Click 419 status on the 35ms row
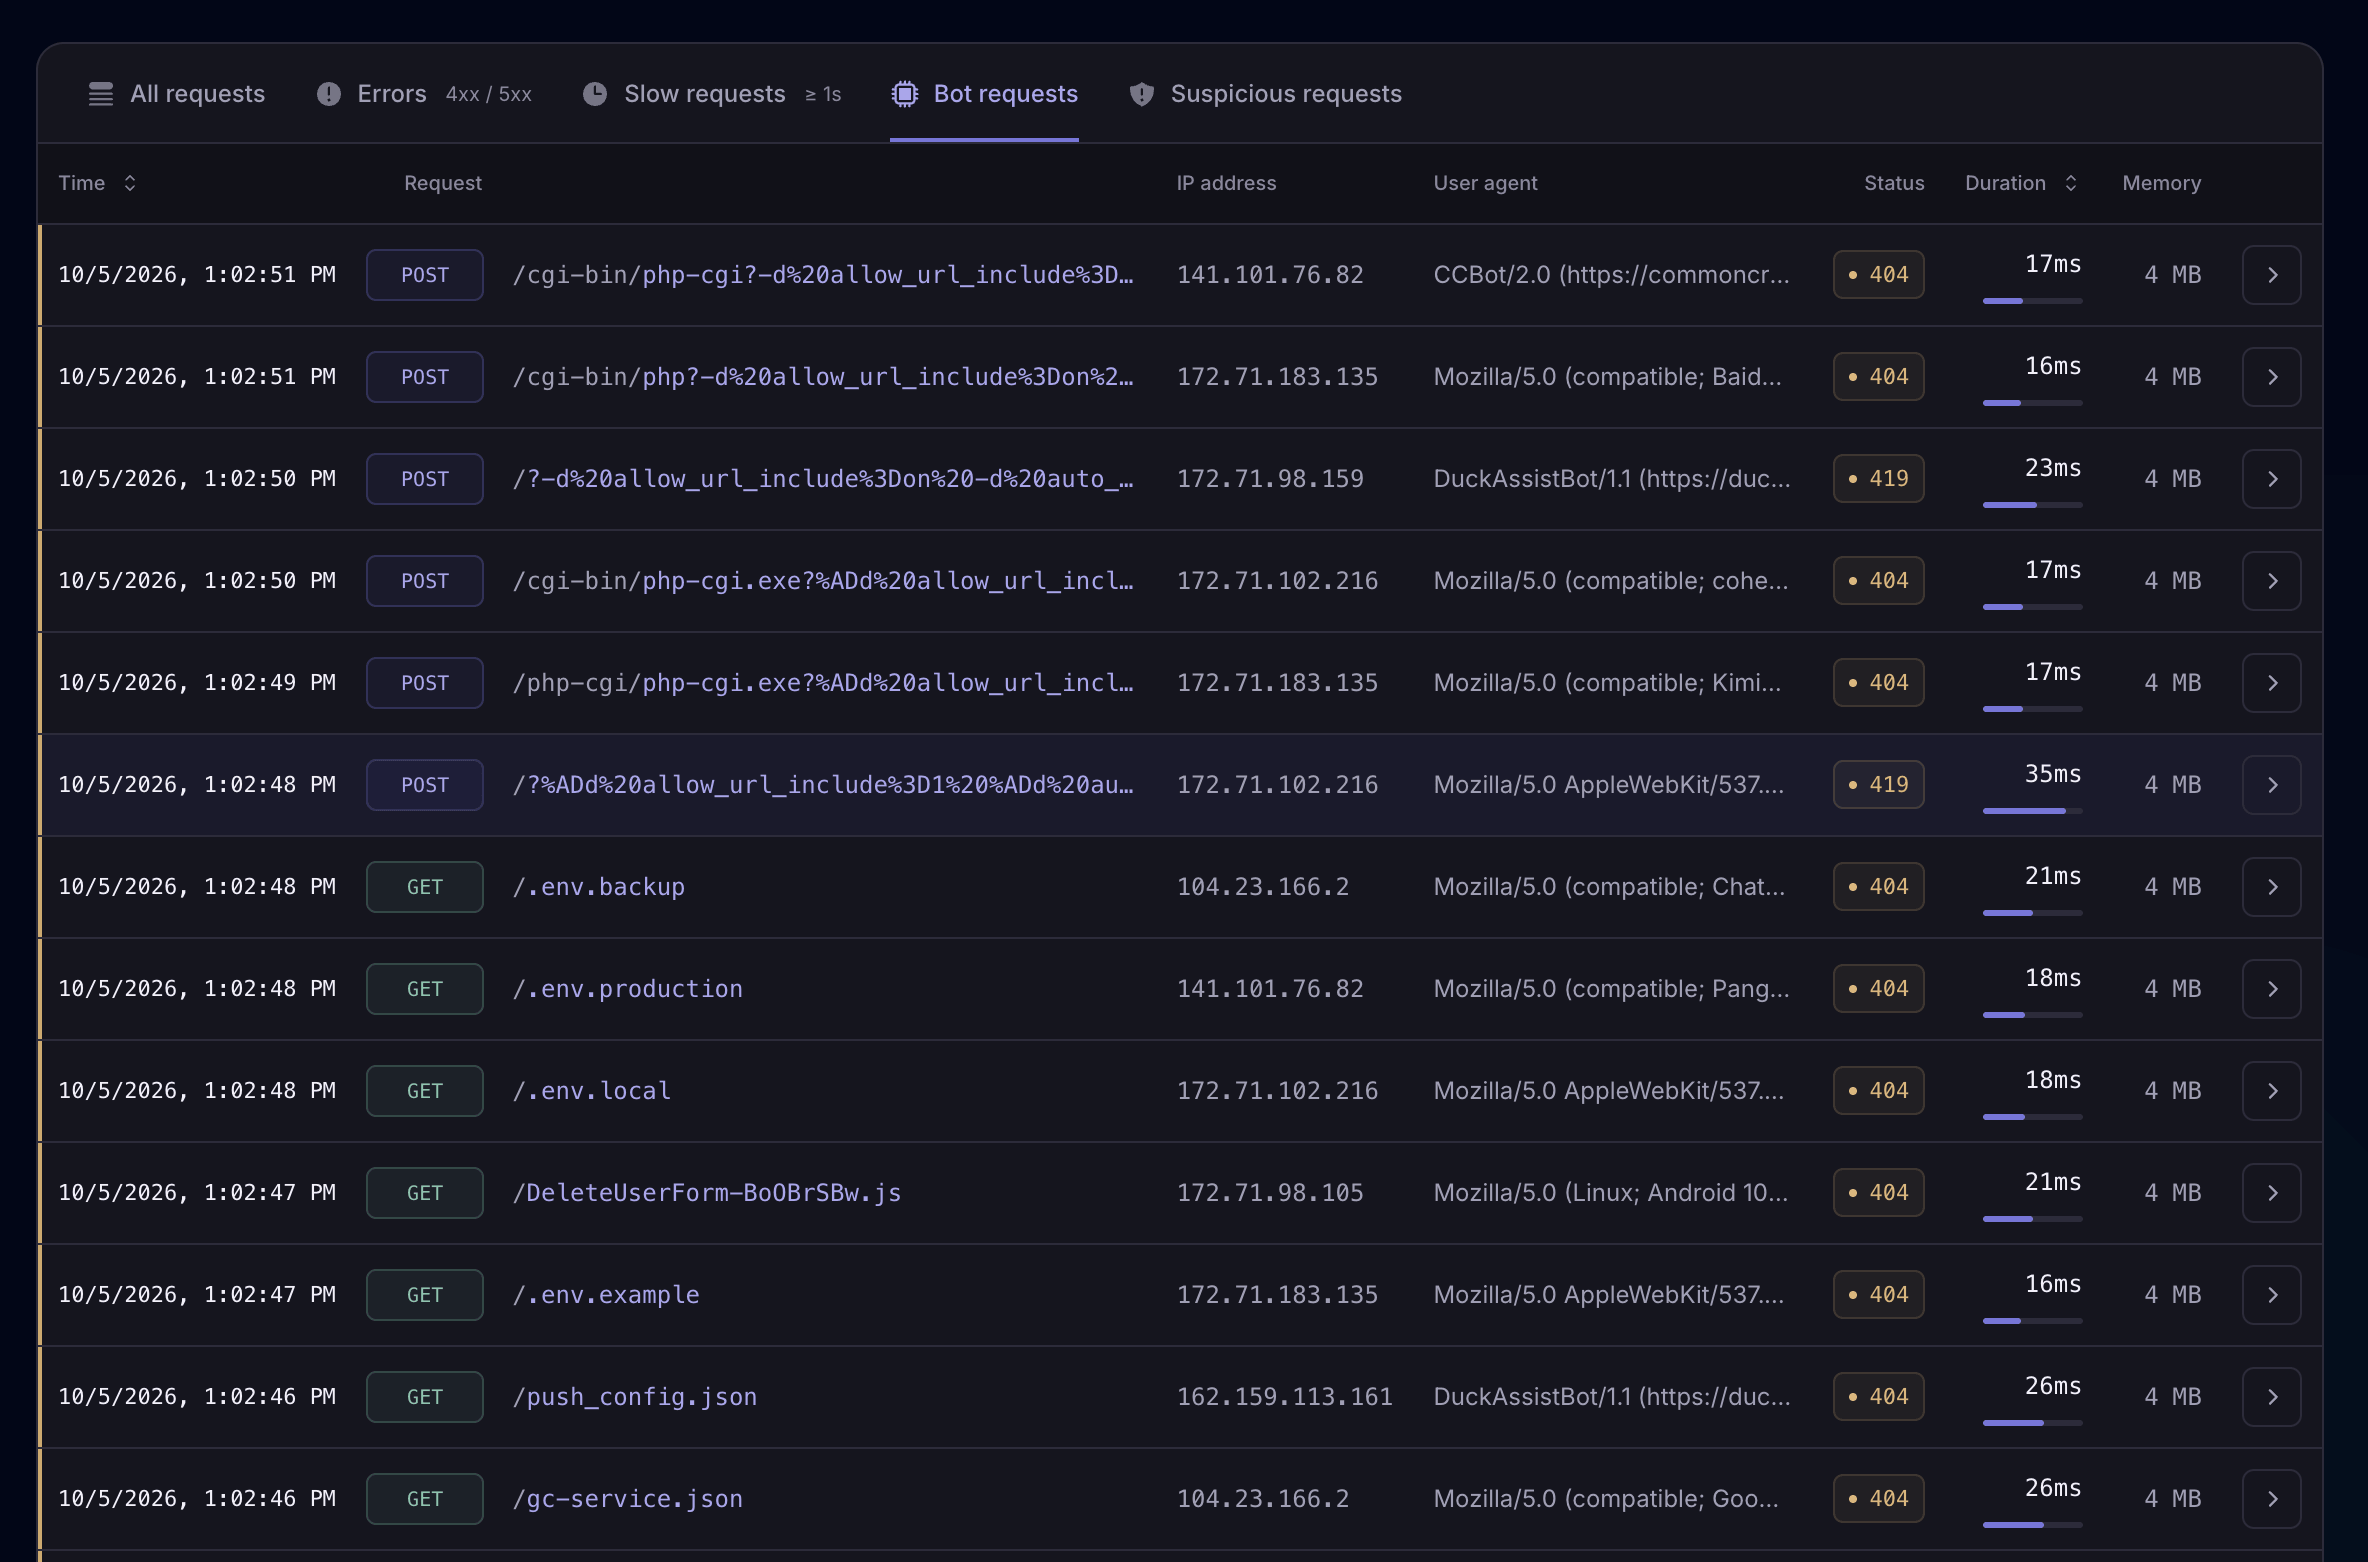This screenshot has width=2368, height=1562. point(1879,785)
